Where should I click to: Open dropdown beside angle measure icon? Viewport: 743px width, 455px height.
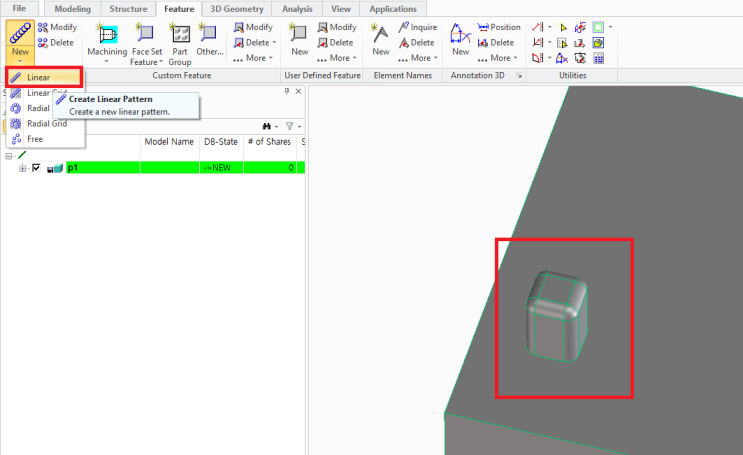tap(550, 43)
